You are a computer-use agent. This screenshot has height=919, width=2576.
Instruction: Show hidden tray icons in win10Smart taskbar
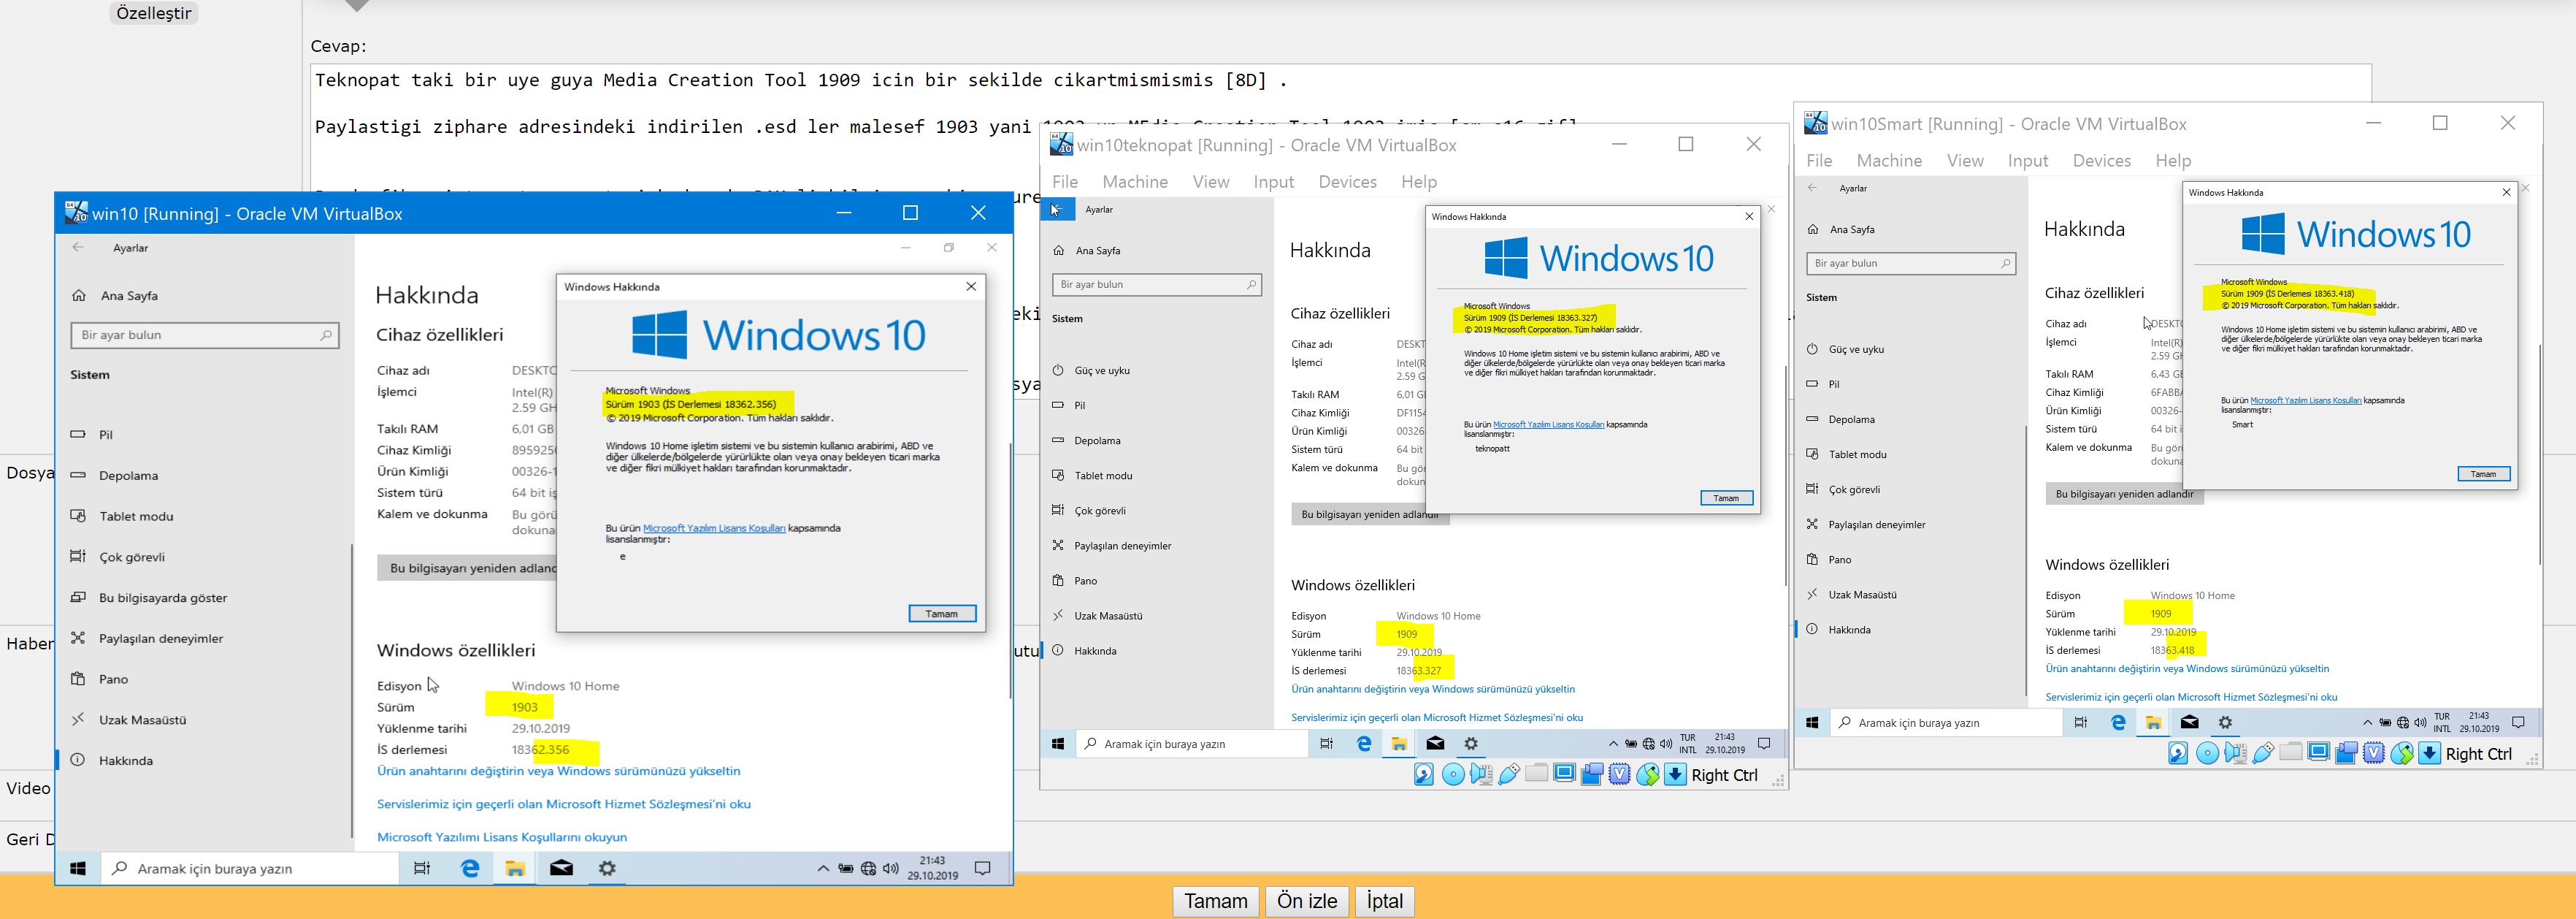(x=2367, y=722)
